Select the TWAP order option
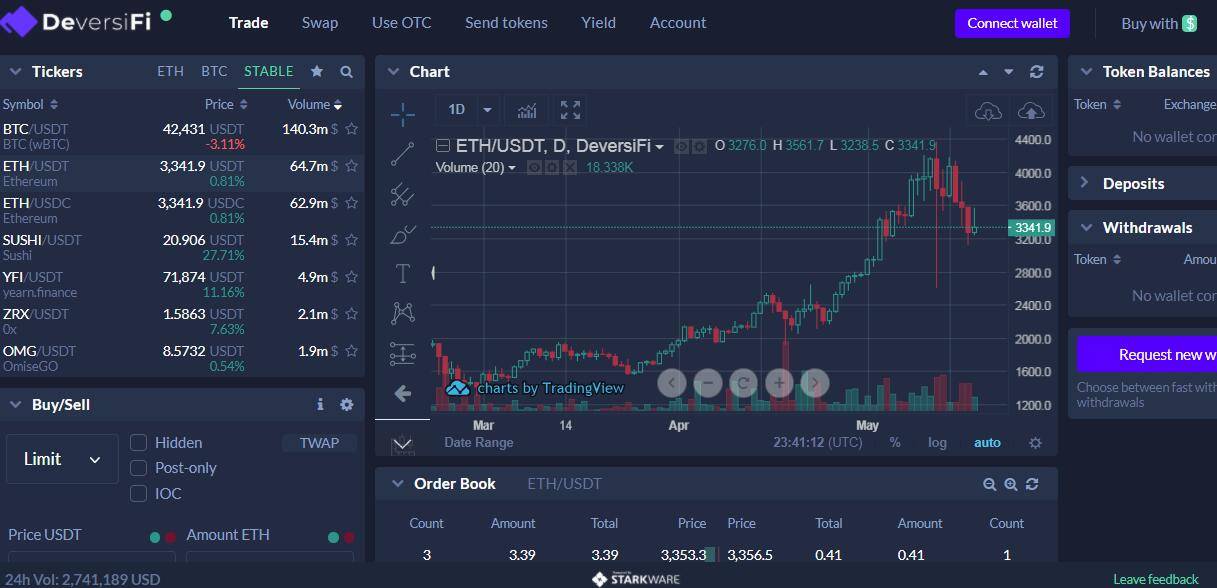This screenshot has width=1217, height=588. 319,443
